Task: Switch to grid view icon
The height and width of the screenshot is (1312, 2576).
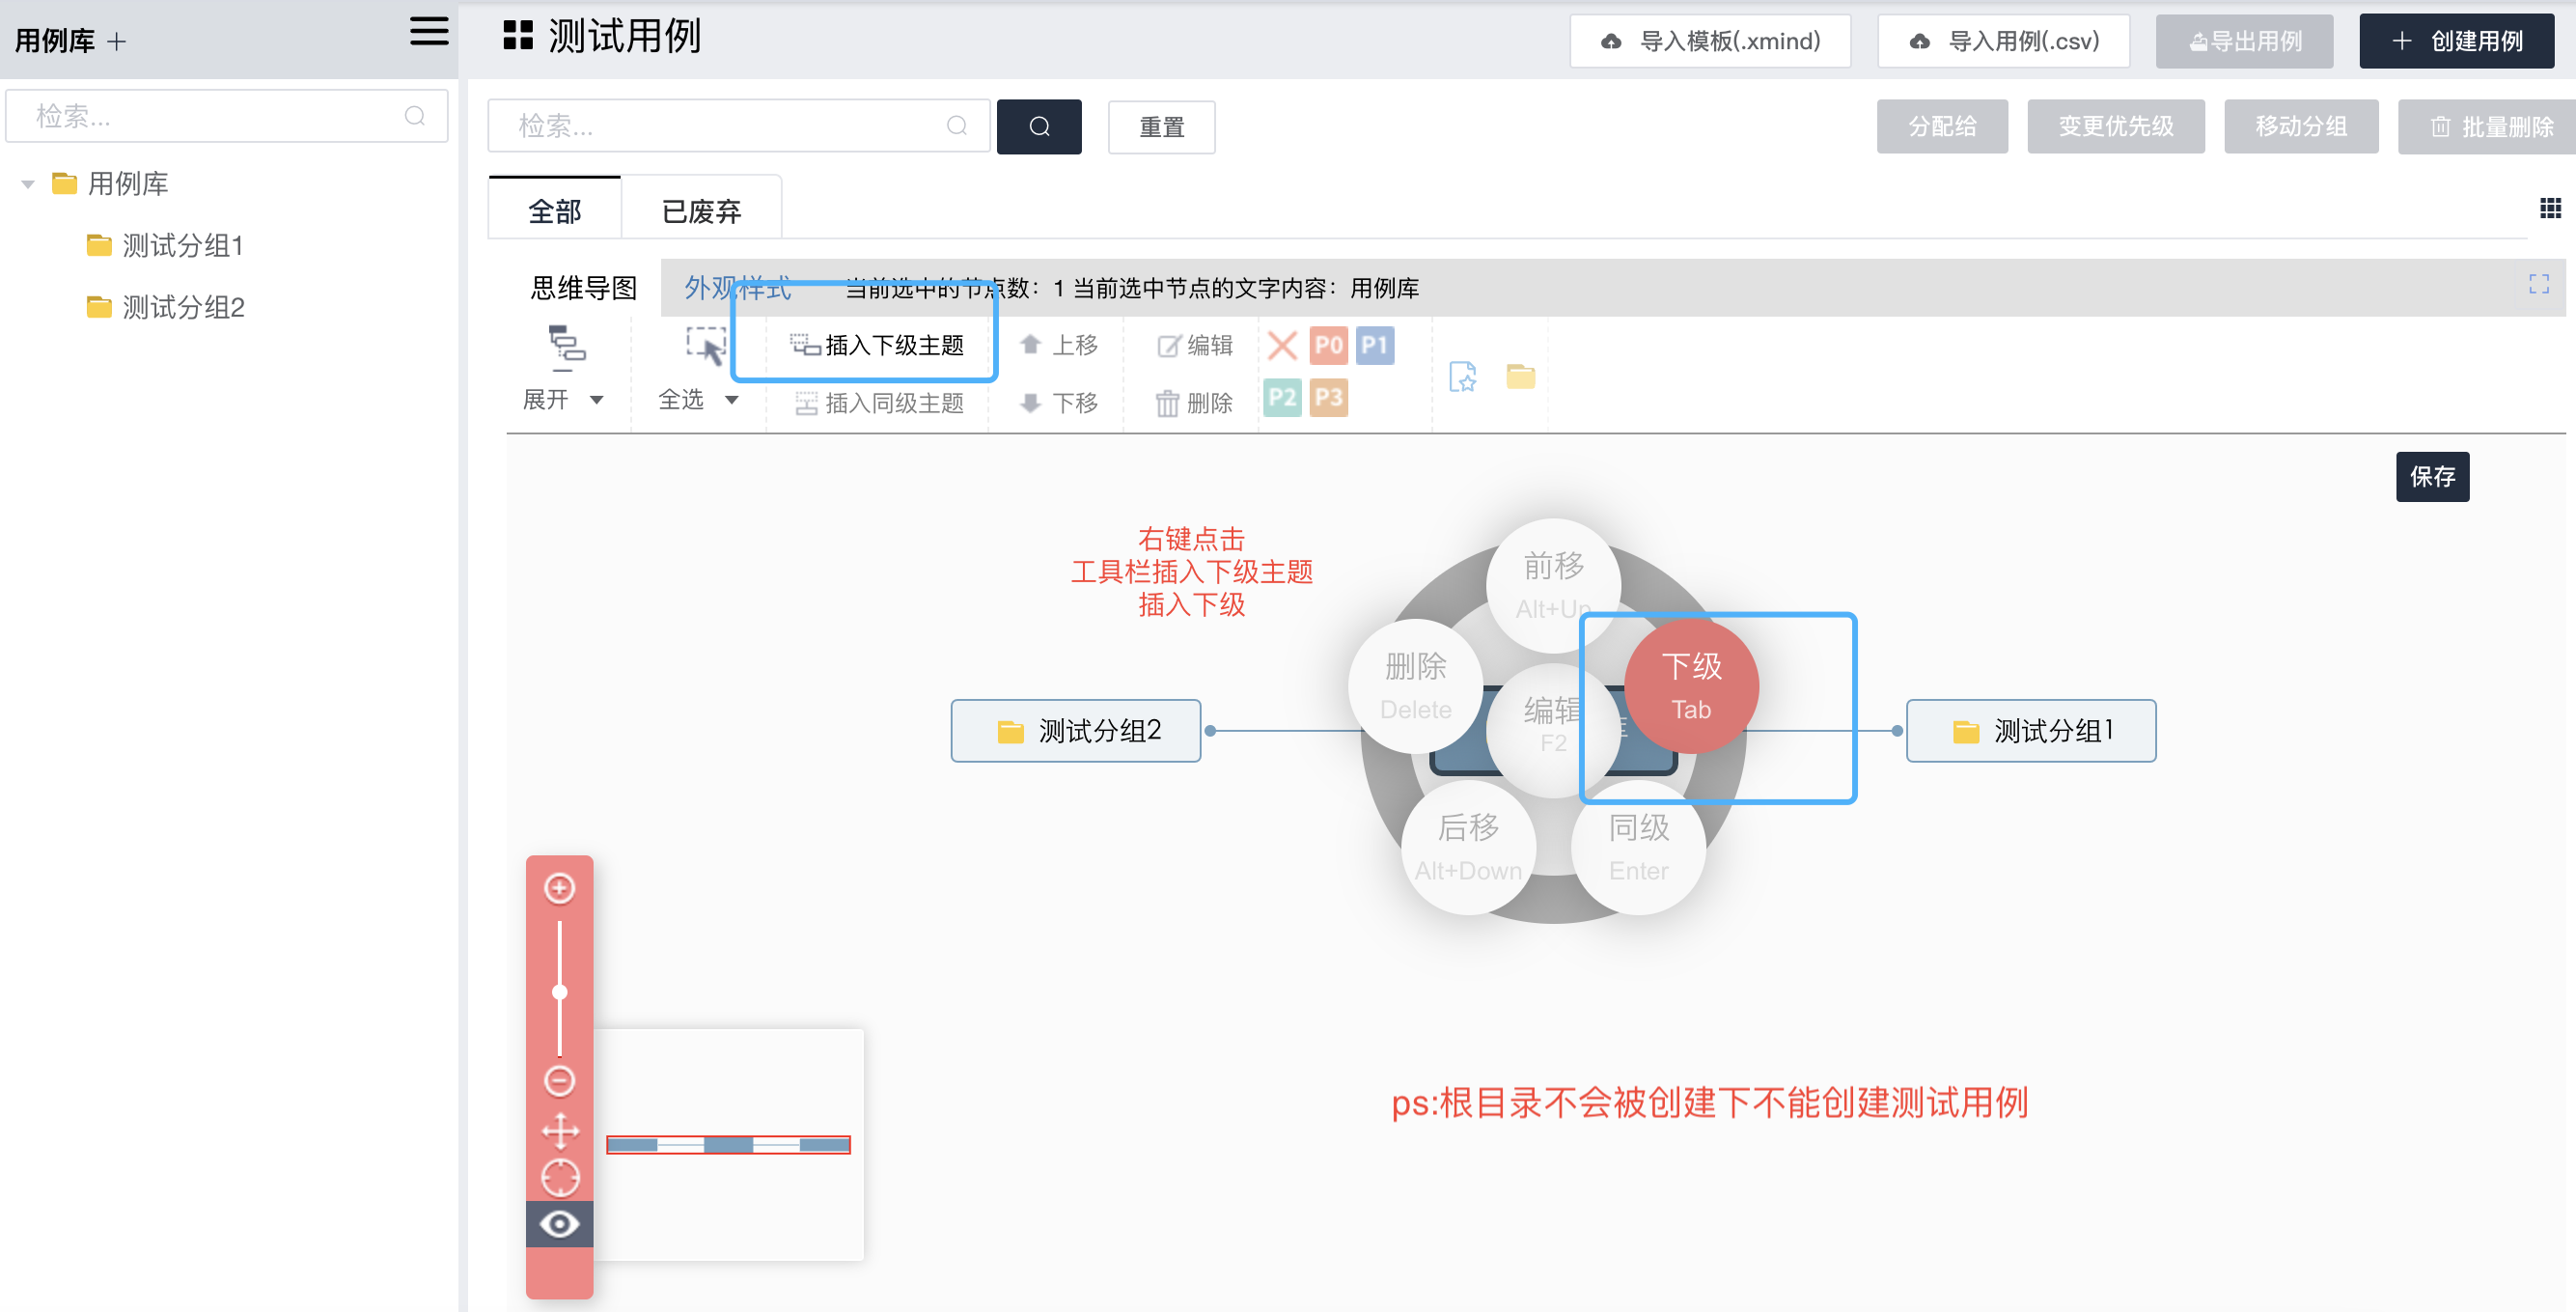Action: [x=2550, y=208]
